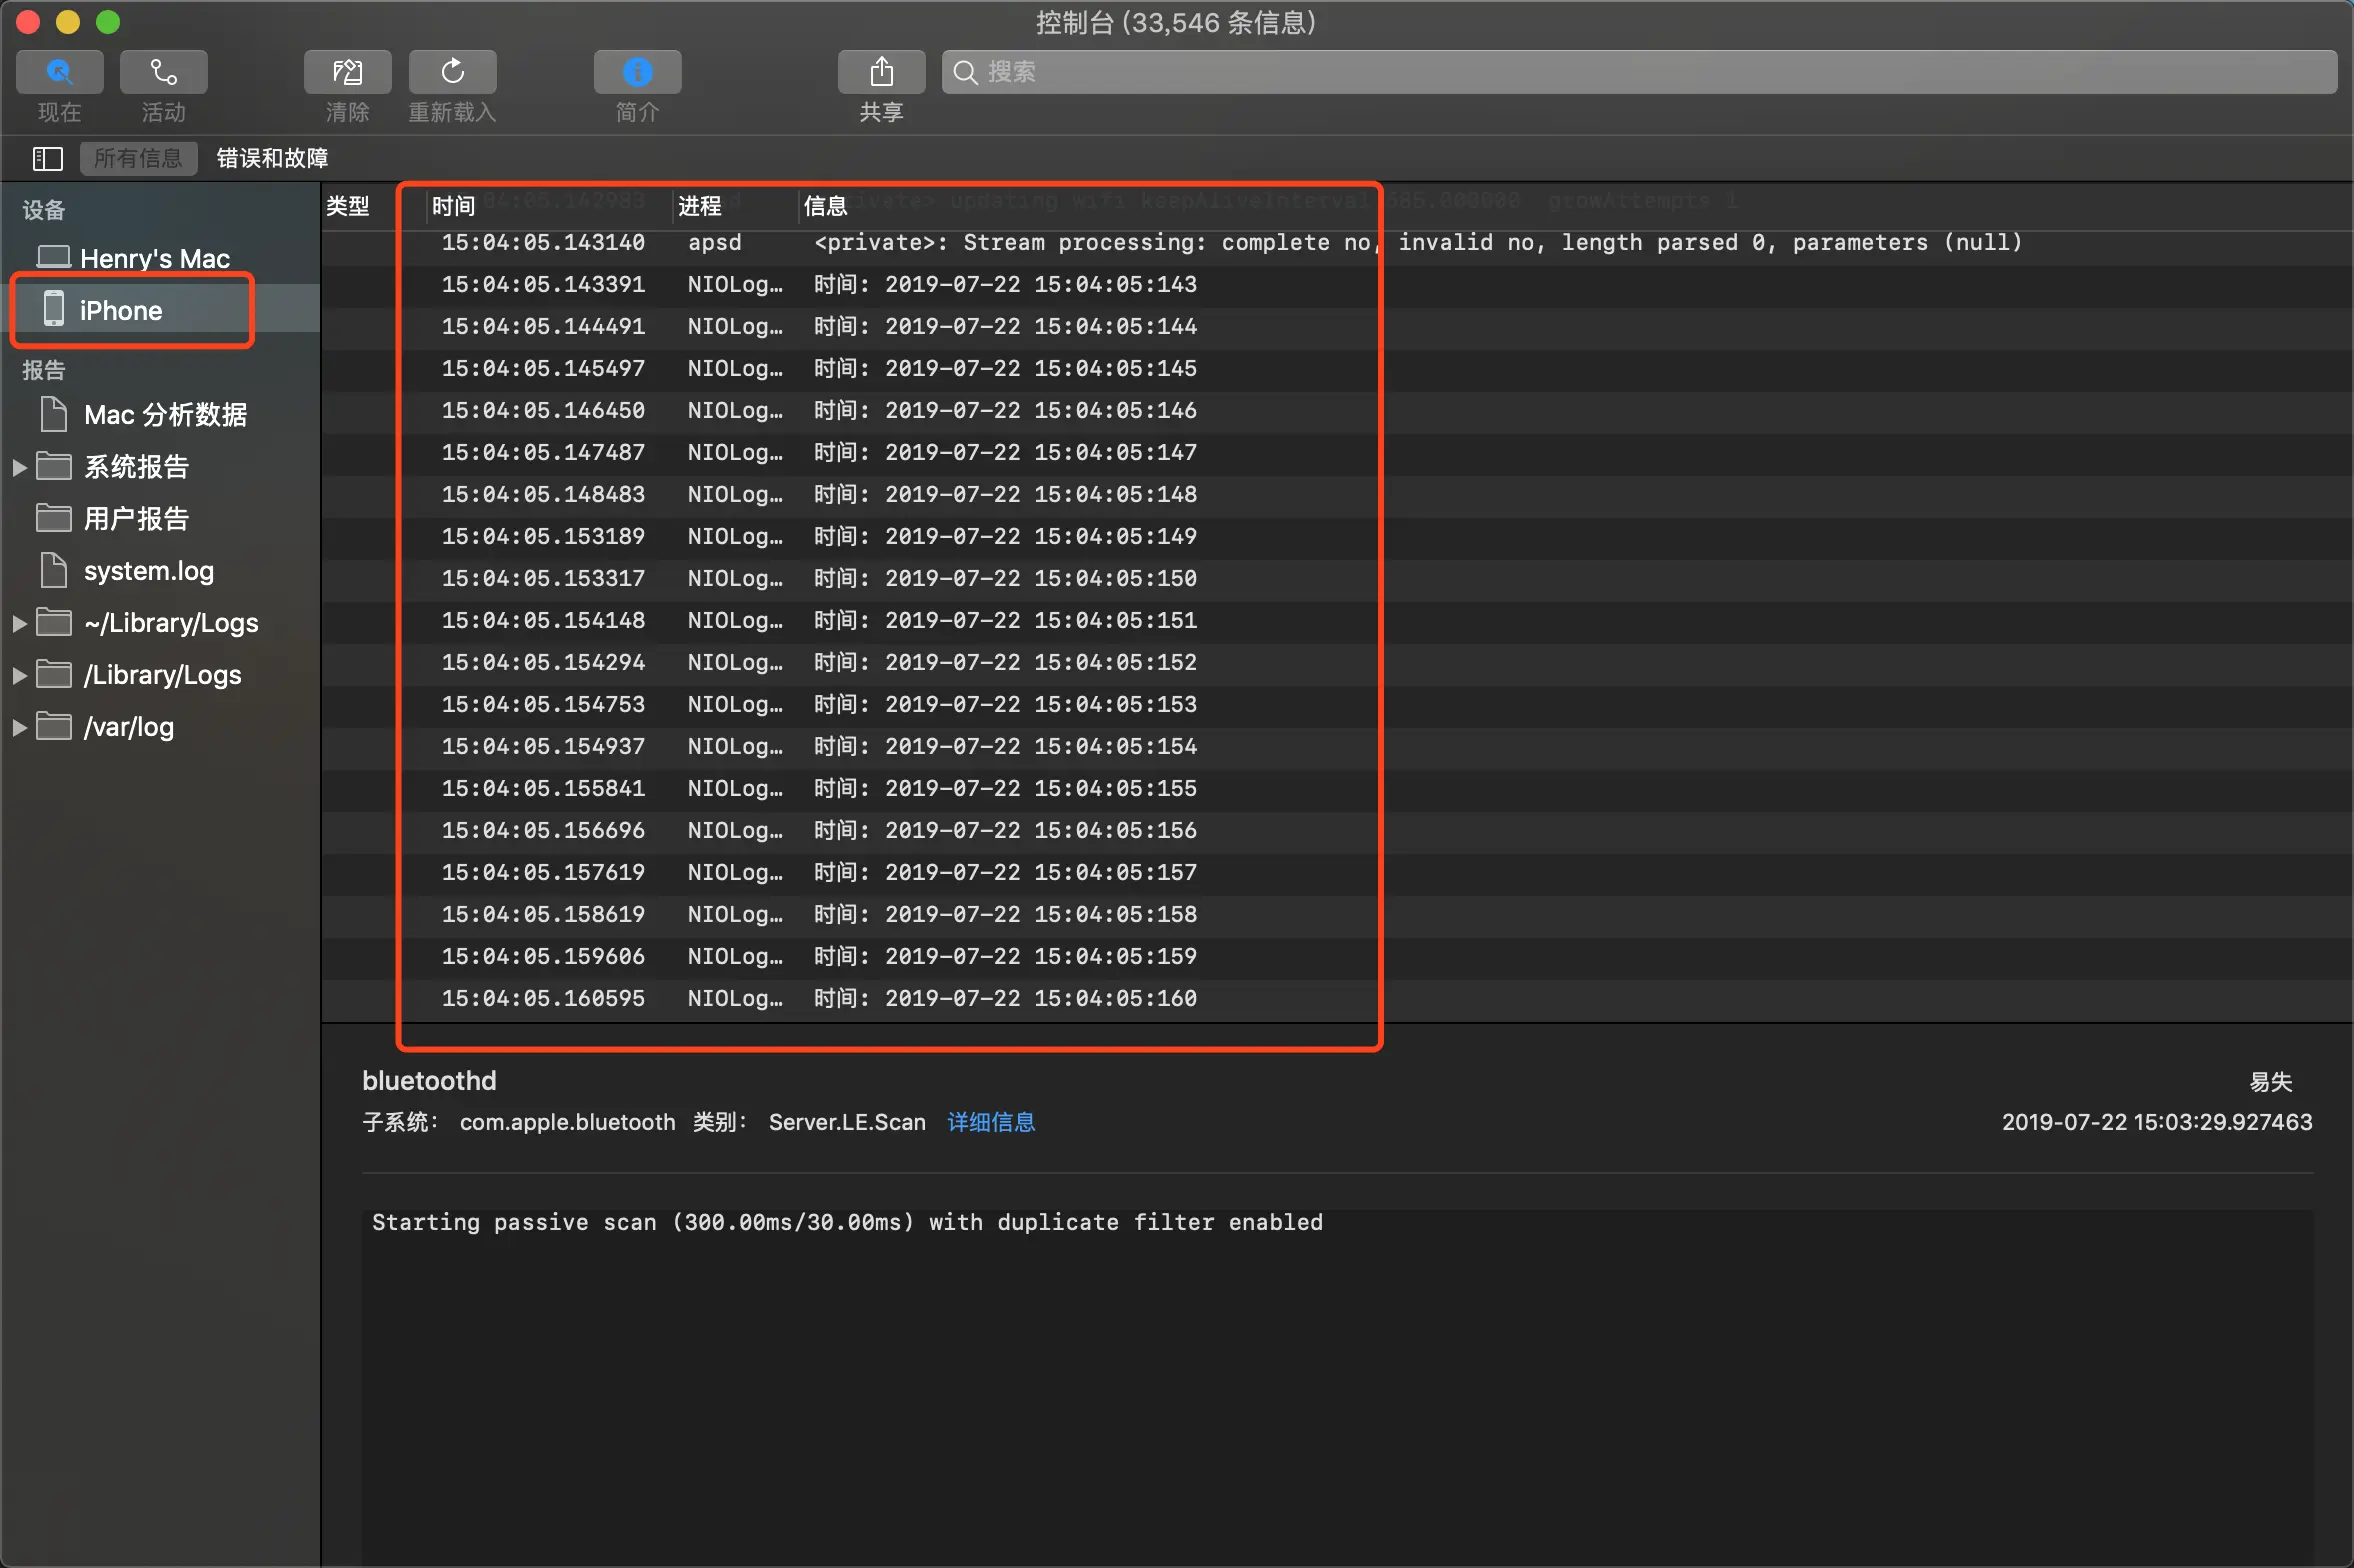Click the 清除 (Clear) toolbar icon
Viewport: 2354px width, 1568px height.
click(347, 72)
